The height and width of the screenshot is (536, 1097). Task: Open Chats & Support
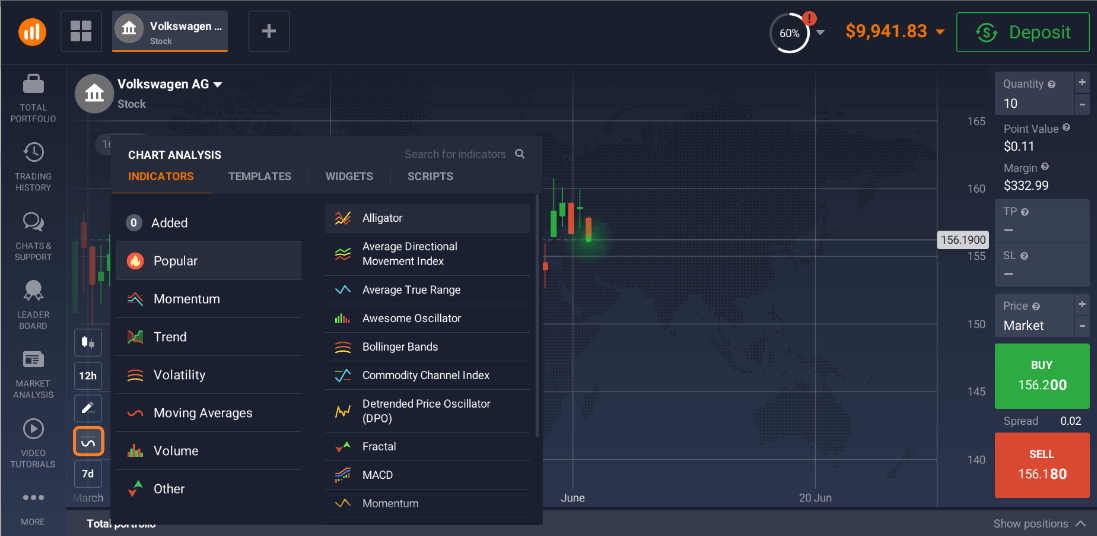(x=33, y=237)
